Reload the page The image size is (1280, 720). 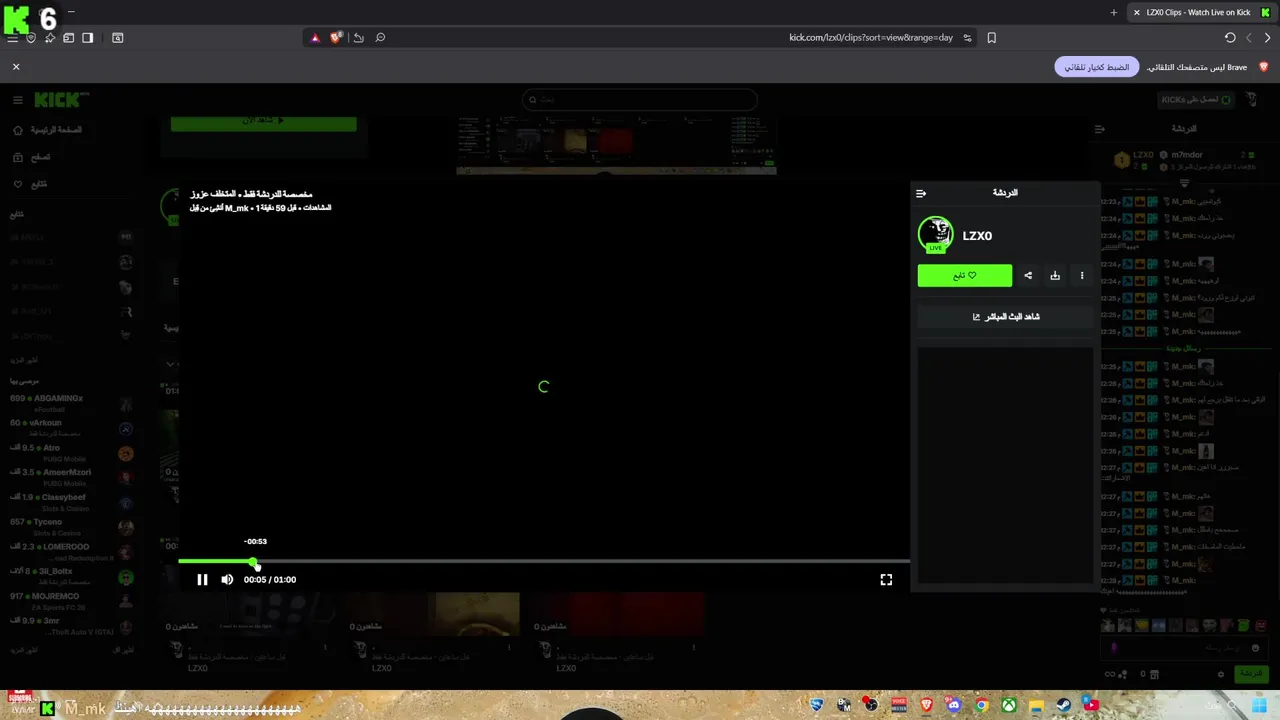(1230, 38)
